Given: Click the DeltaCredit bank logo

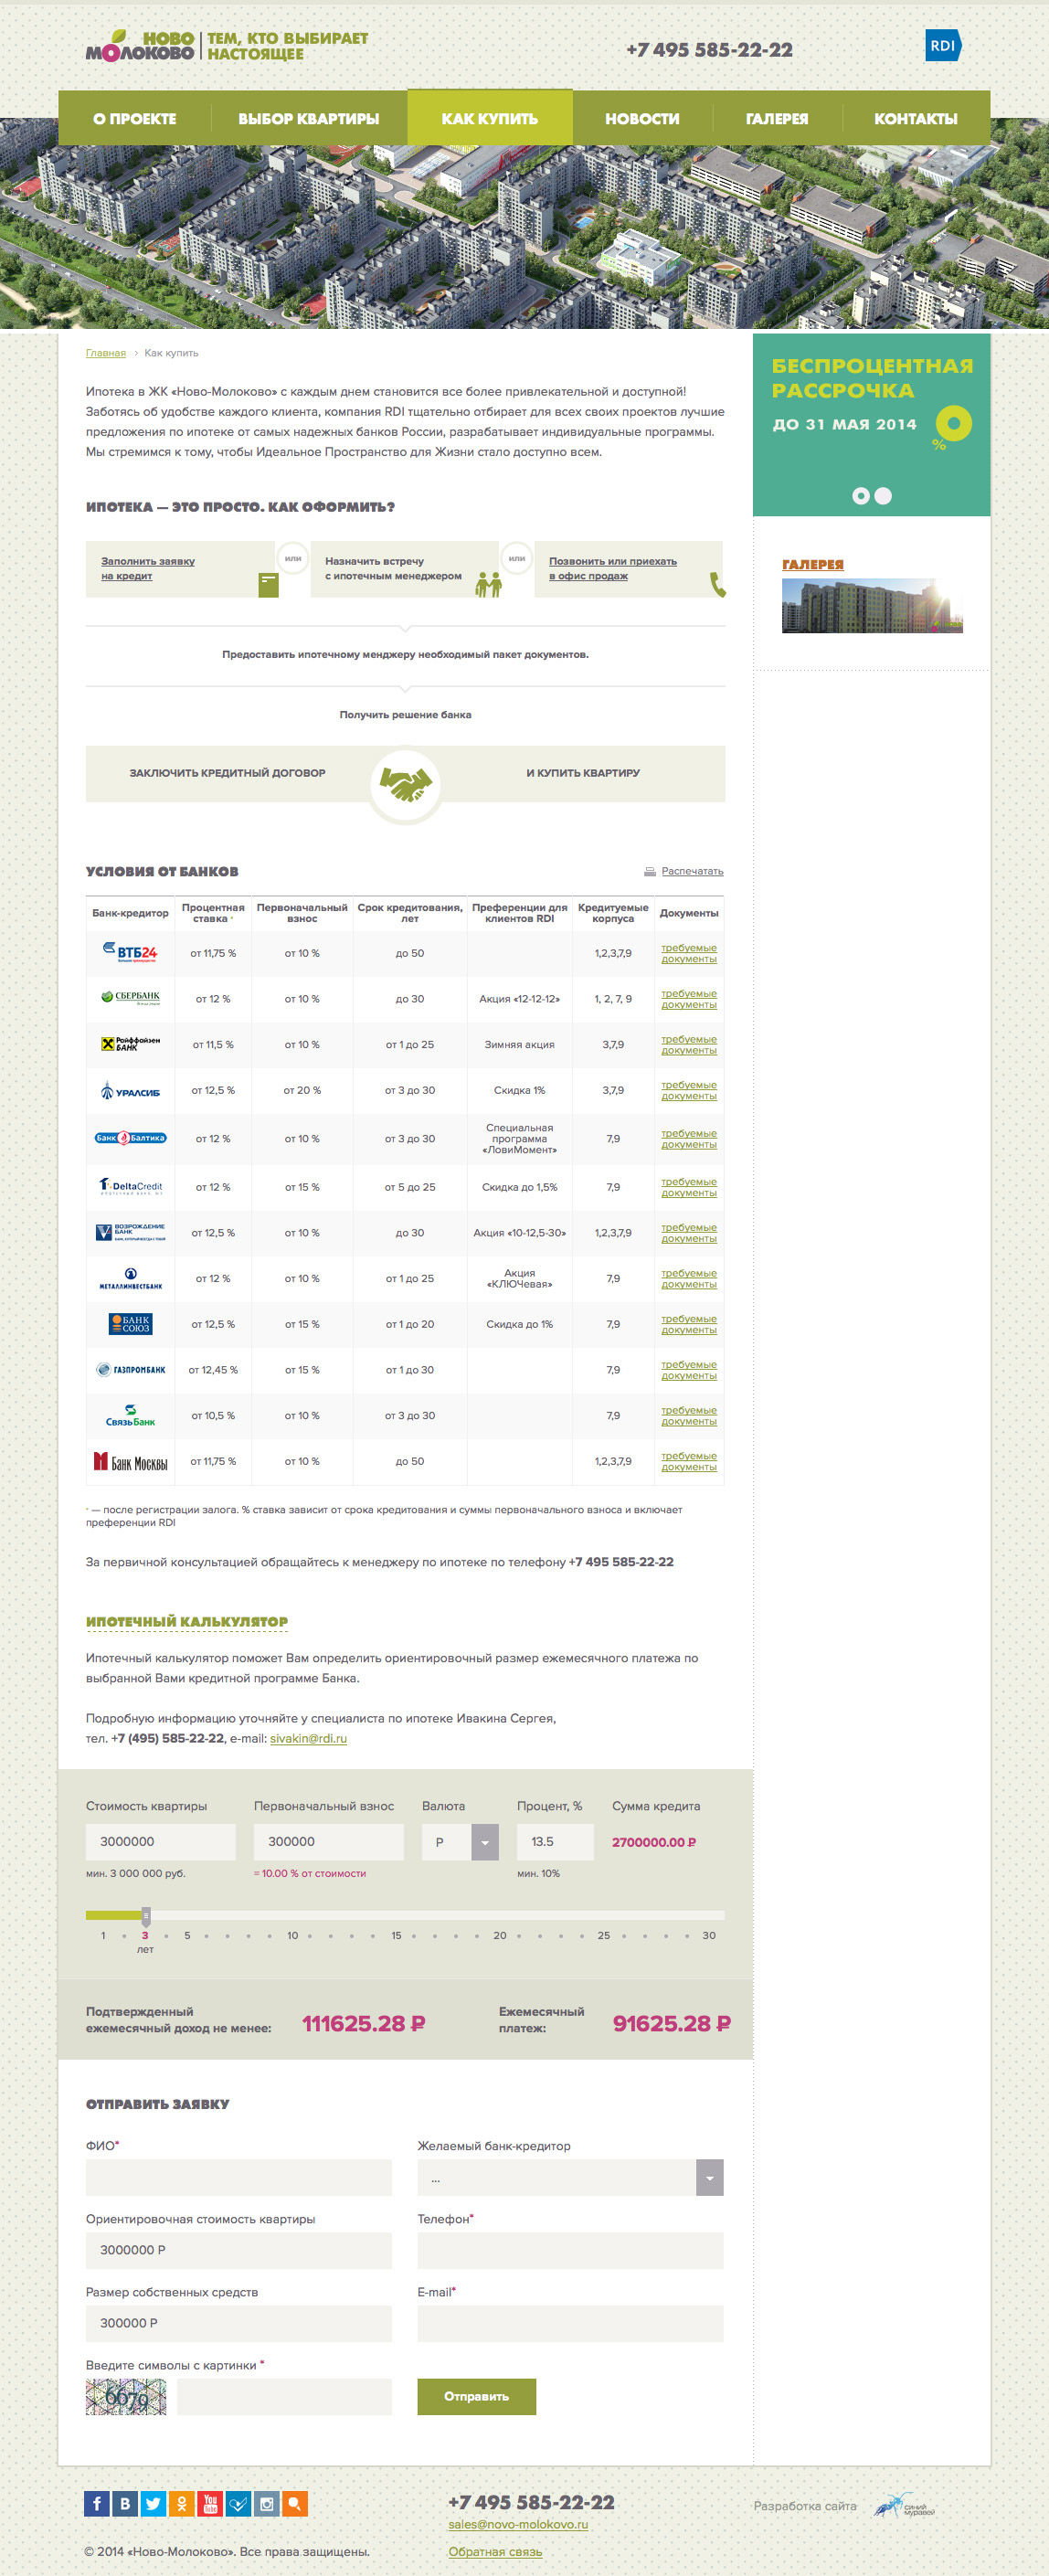Looking at the screenshot, I should pos(131,1186).
